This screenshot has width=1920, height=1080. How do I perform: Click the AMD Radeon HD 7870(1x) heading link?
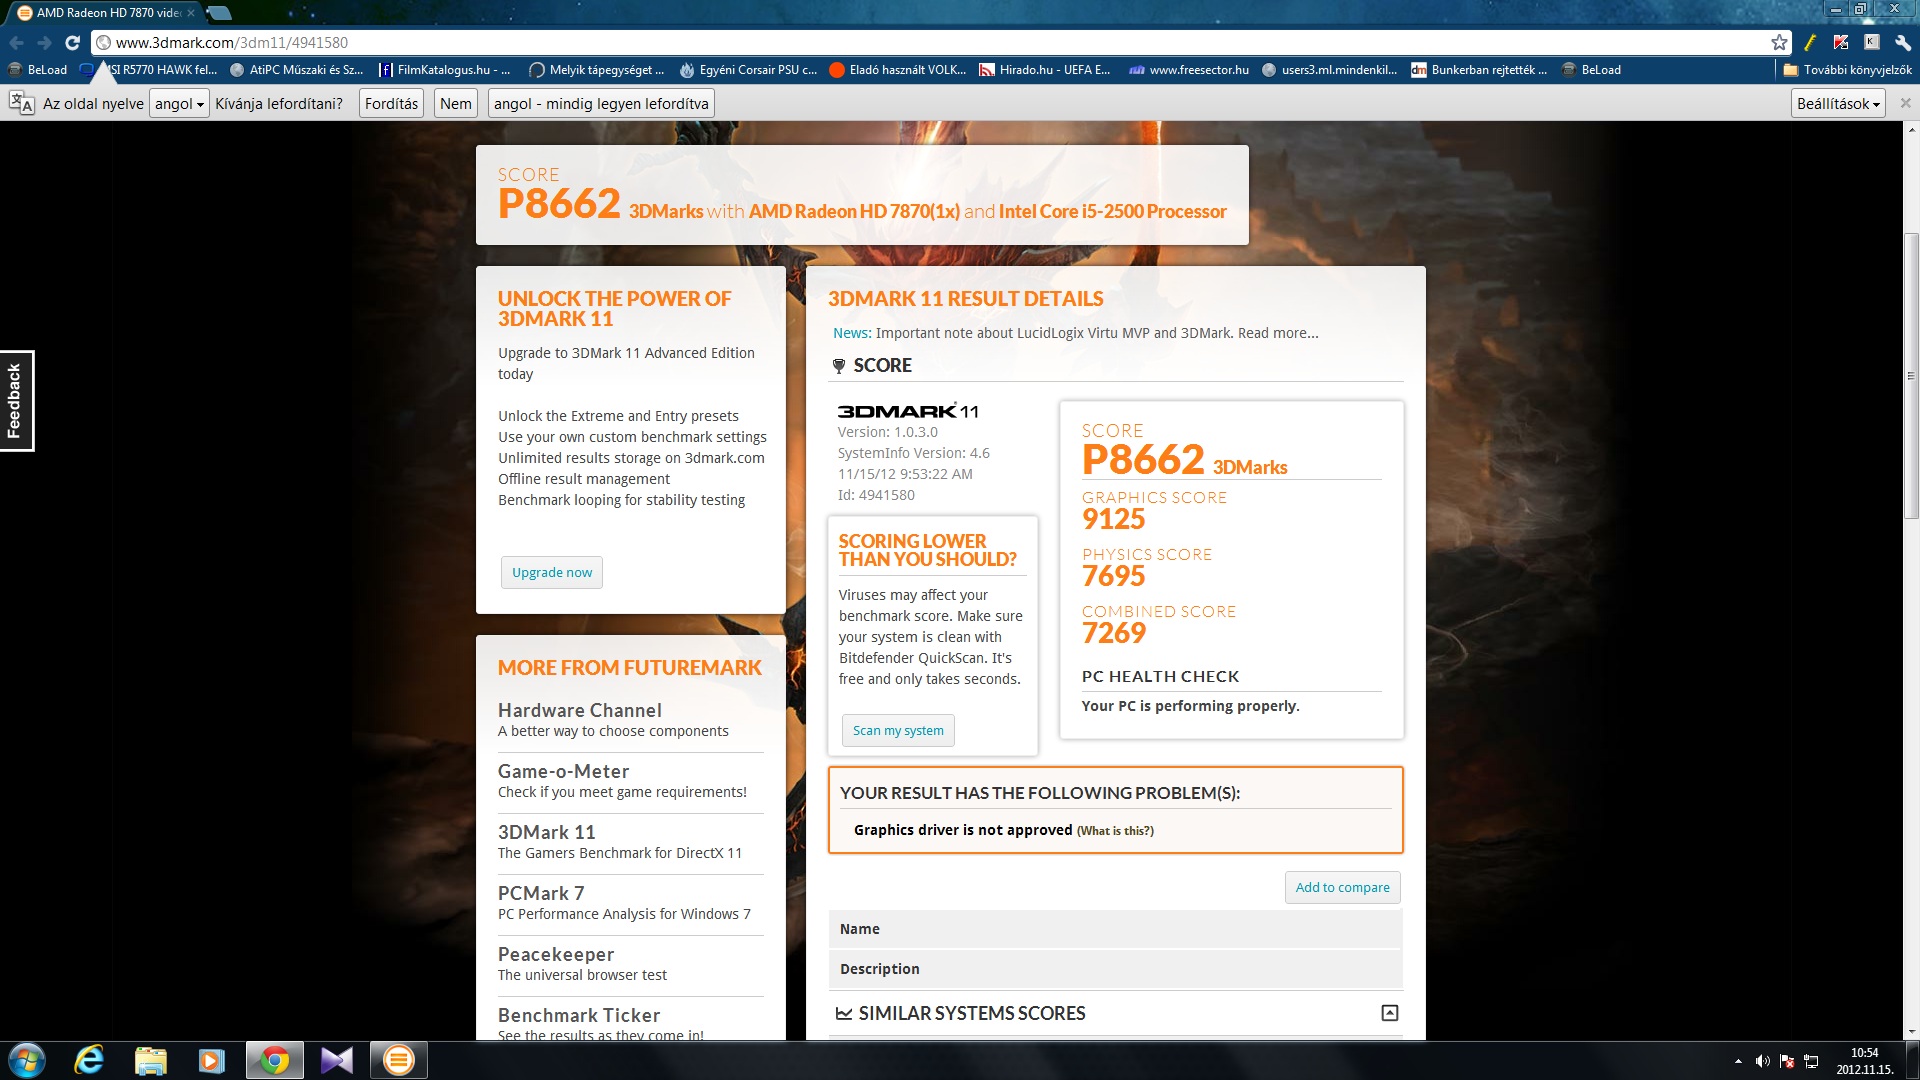854,211
